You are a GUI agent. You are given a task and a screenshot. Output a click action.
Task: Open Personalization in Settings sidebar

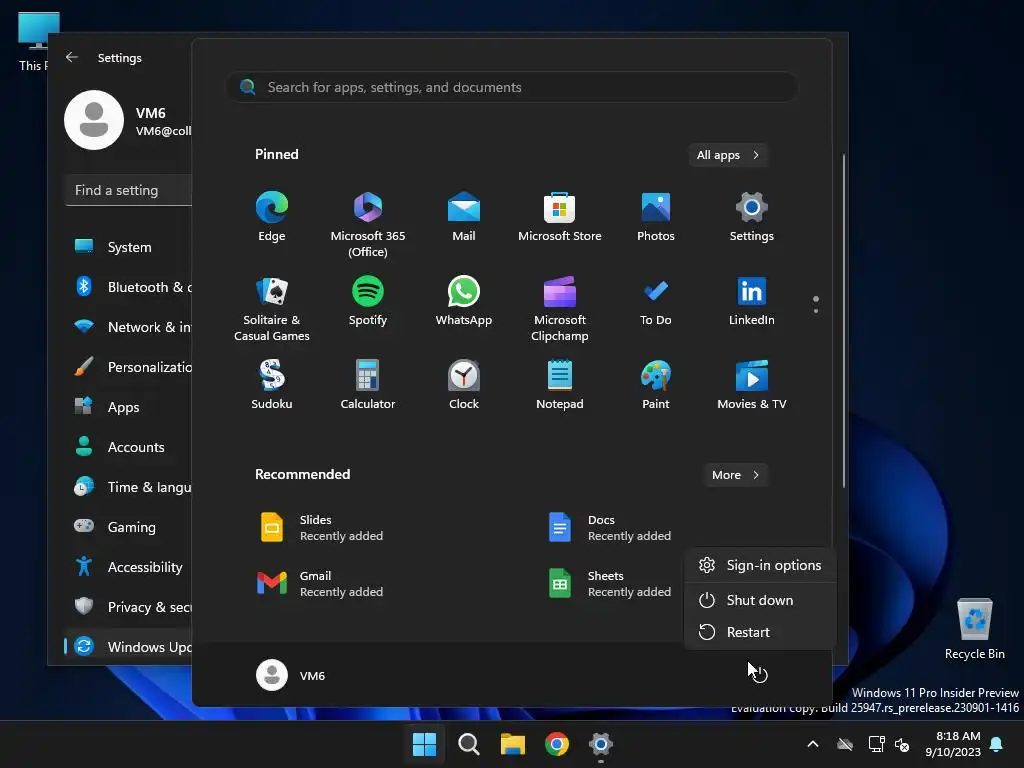pos(129,366)
